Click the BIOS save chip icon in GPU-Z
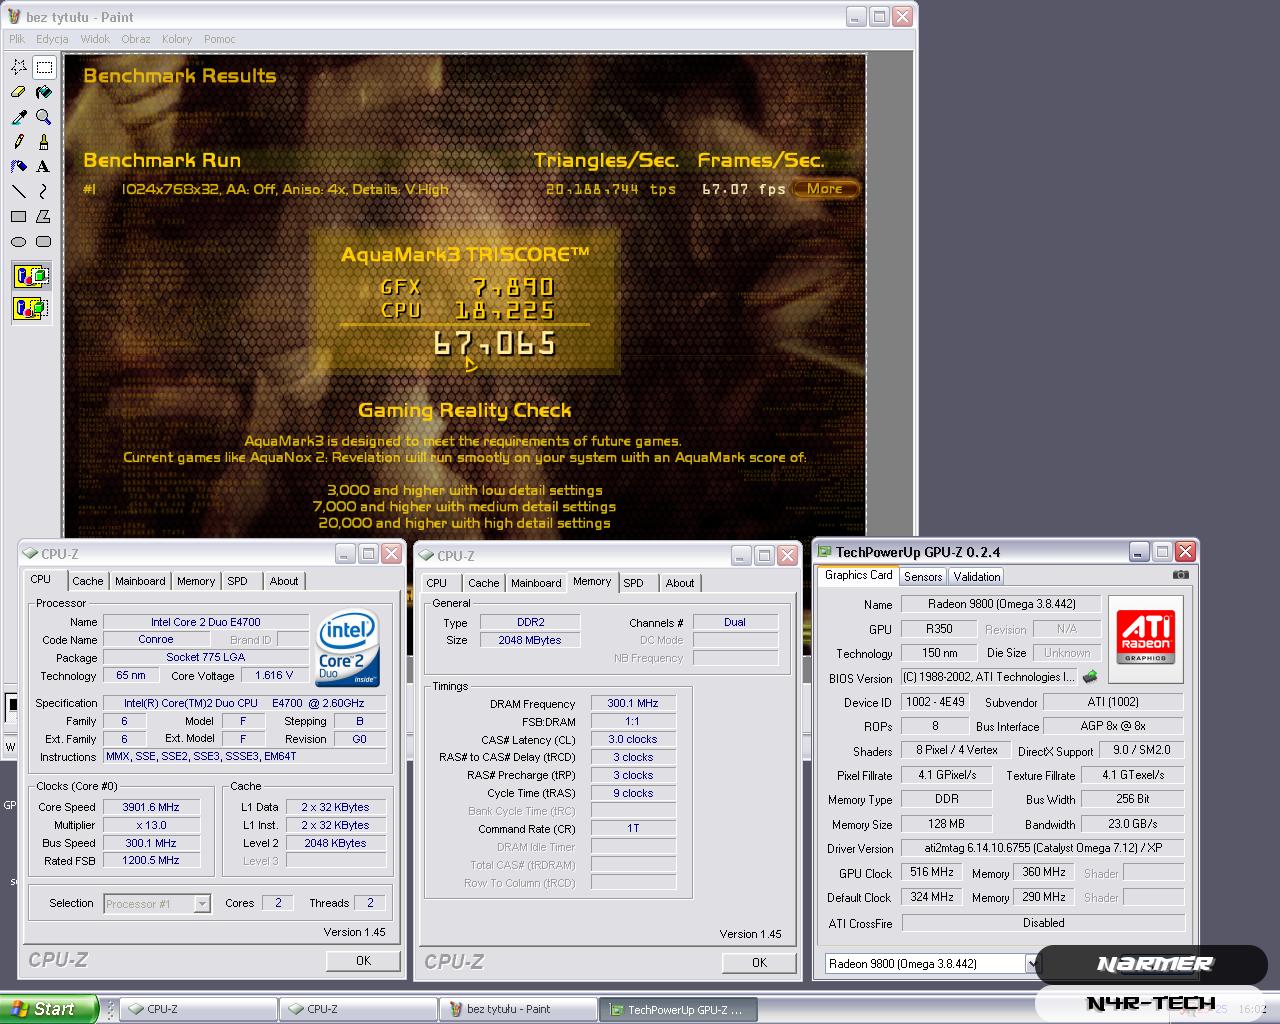Viewport: 1280px width, 1024px height. (1090, 677)
